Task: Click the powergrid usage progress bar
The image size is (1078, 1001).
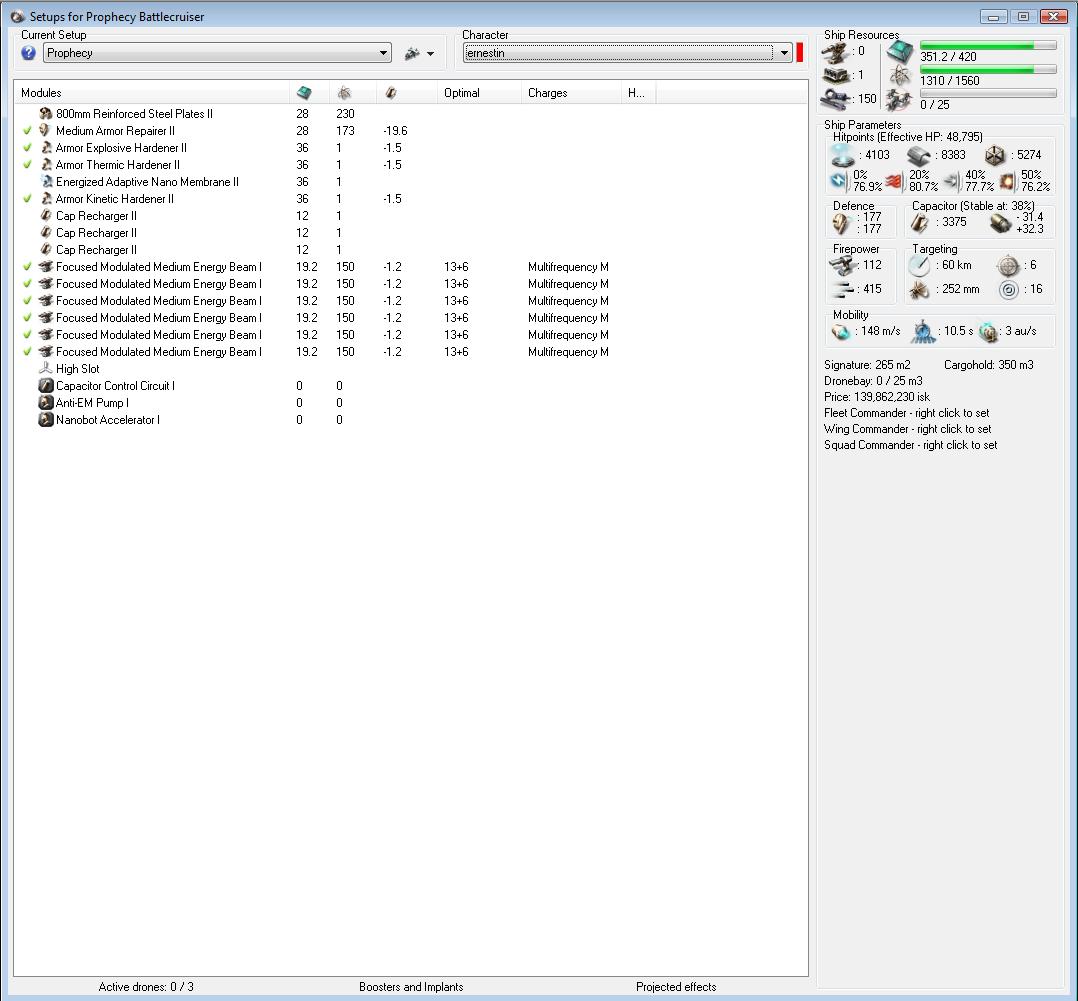Action: (x=988, y=69)
